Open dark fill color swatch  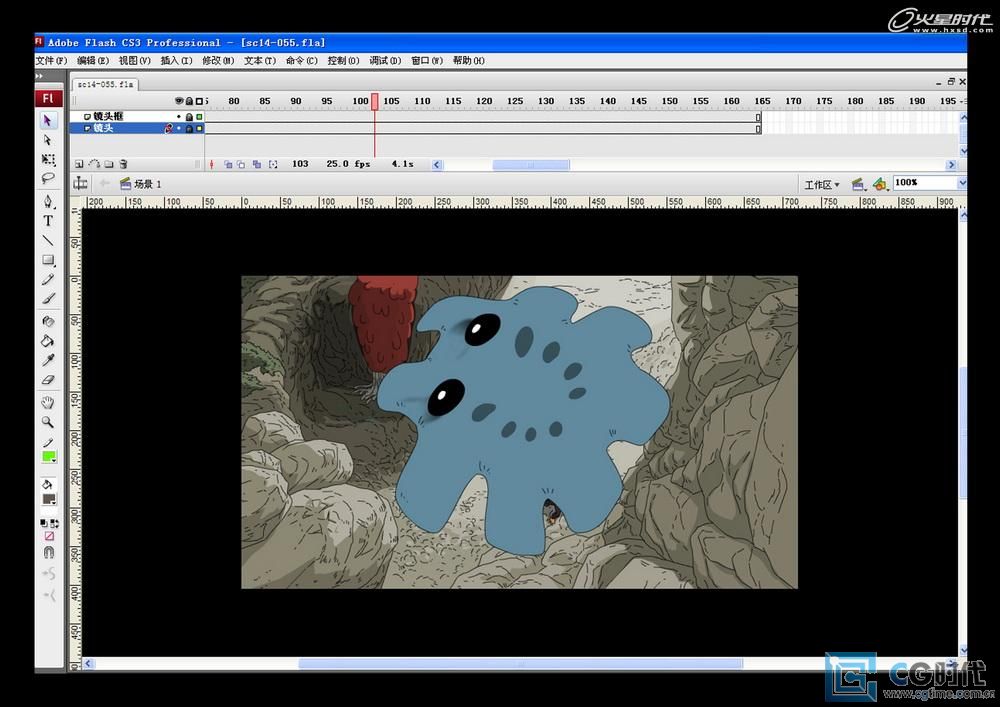click(x=48, y=499)
